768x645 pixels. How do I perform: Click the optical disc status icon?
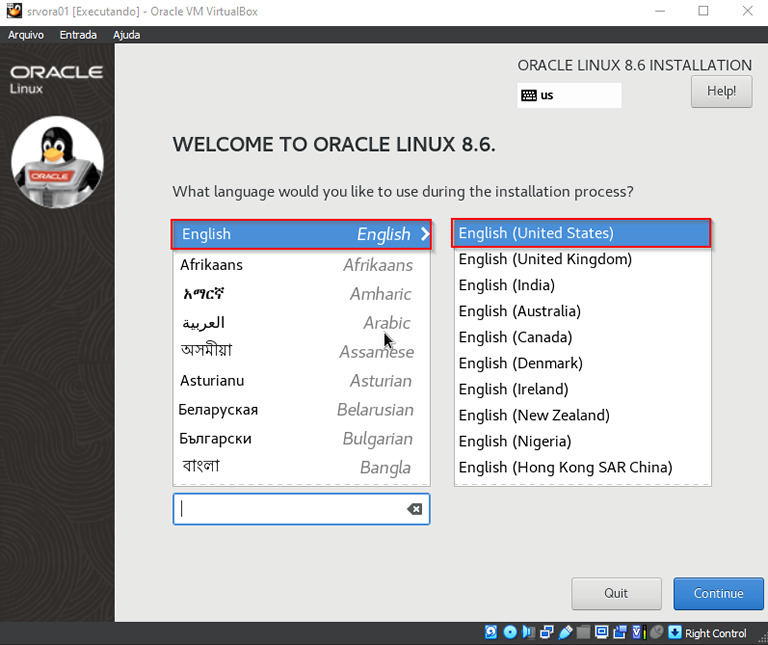(510, 632)
